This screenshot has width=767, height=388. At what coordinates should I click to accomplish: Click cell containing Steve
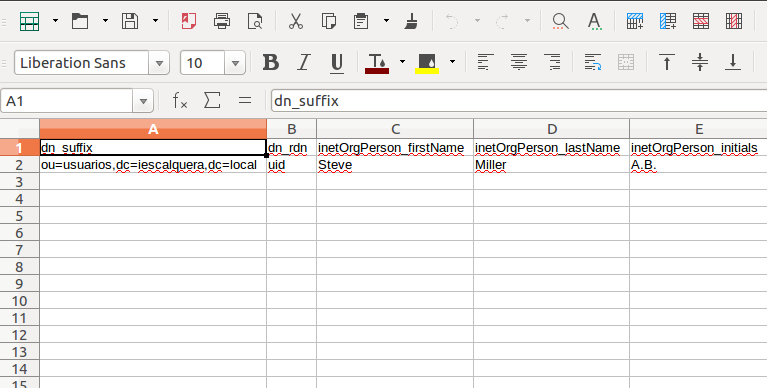[395, 165]
